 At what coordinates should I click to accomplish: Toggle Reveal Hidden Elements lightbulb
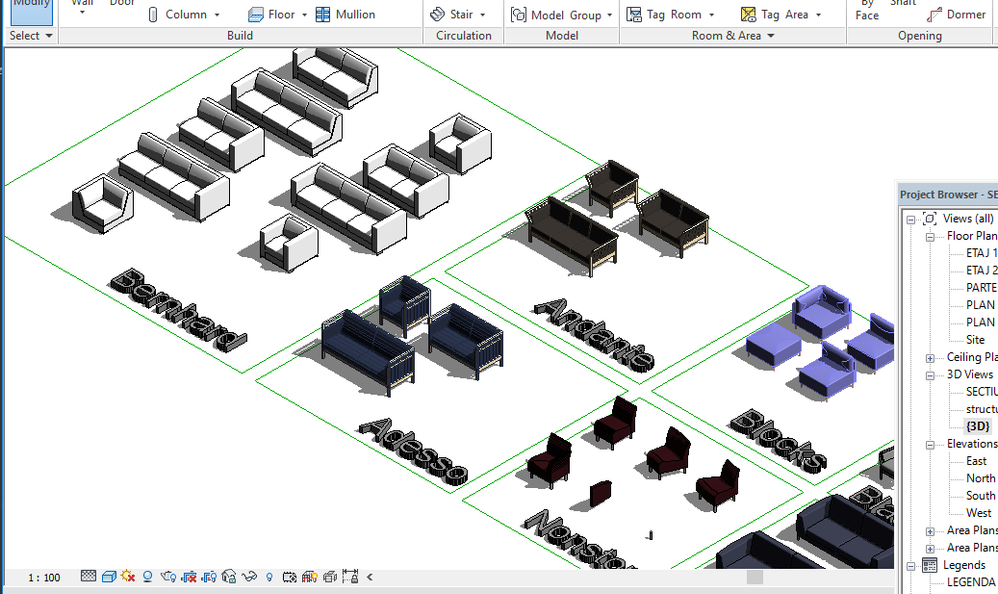[269, 577]
